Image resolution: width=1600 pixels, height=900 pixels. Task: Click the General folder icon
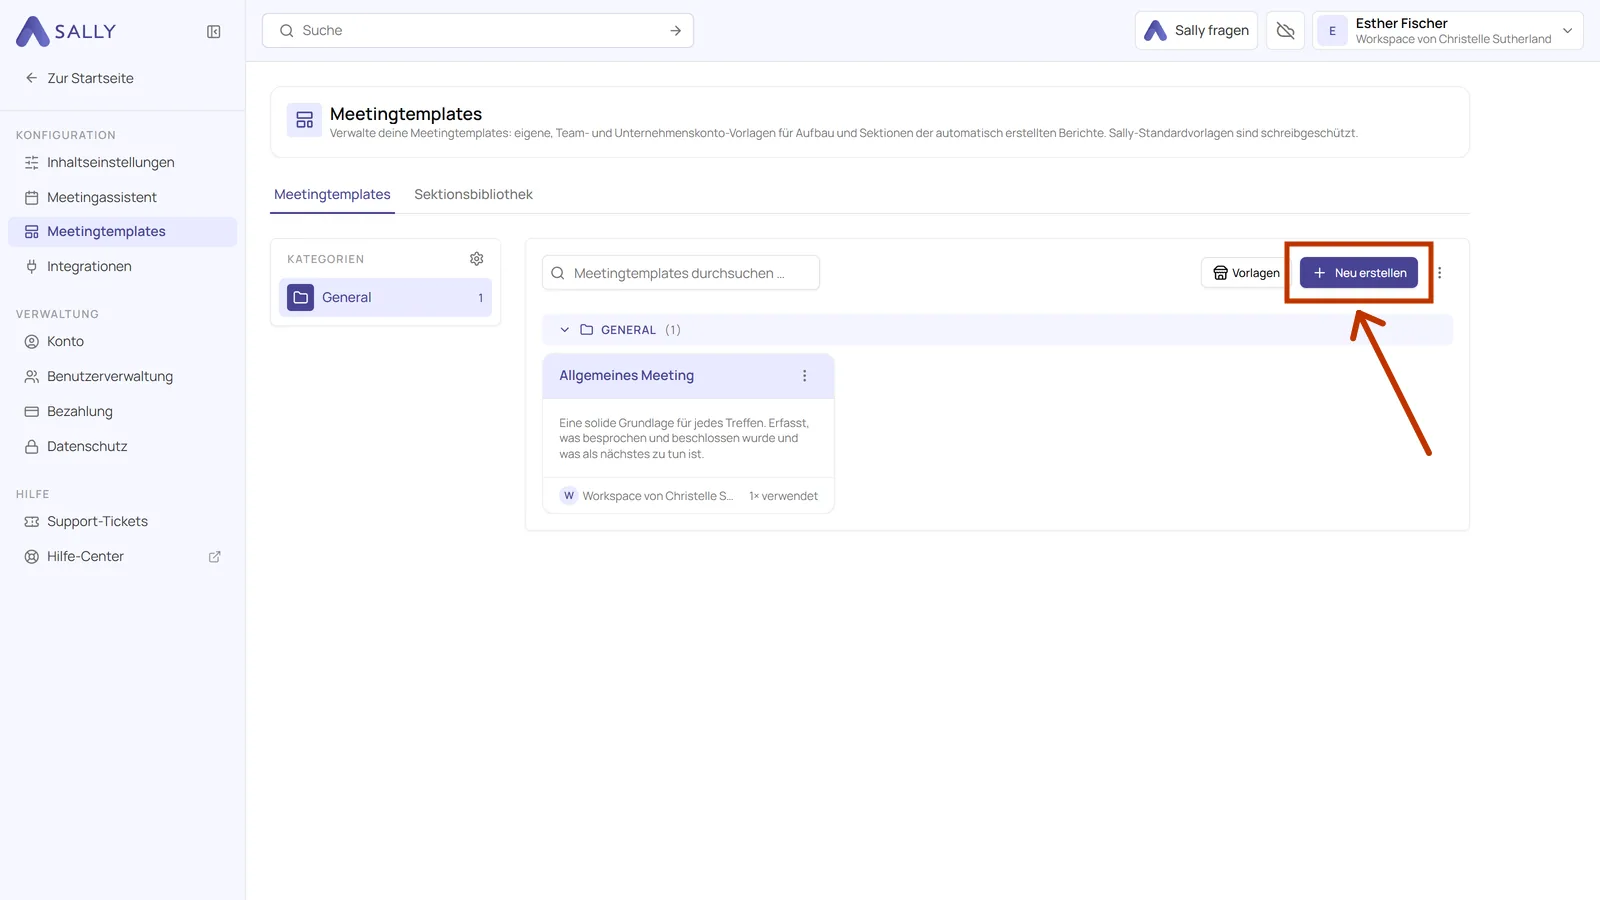301,297
